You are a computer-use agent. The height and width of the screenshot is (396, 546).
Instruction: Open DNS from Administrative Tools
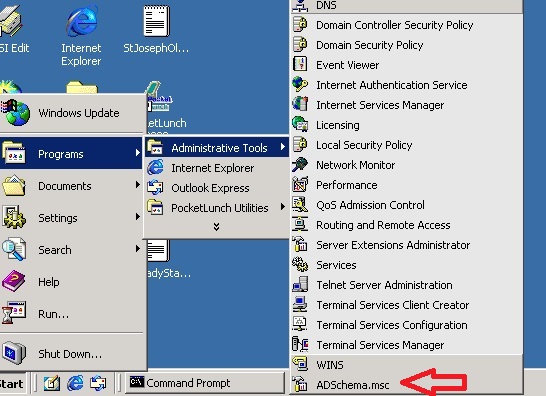click(406, 5)
